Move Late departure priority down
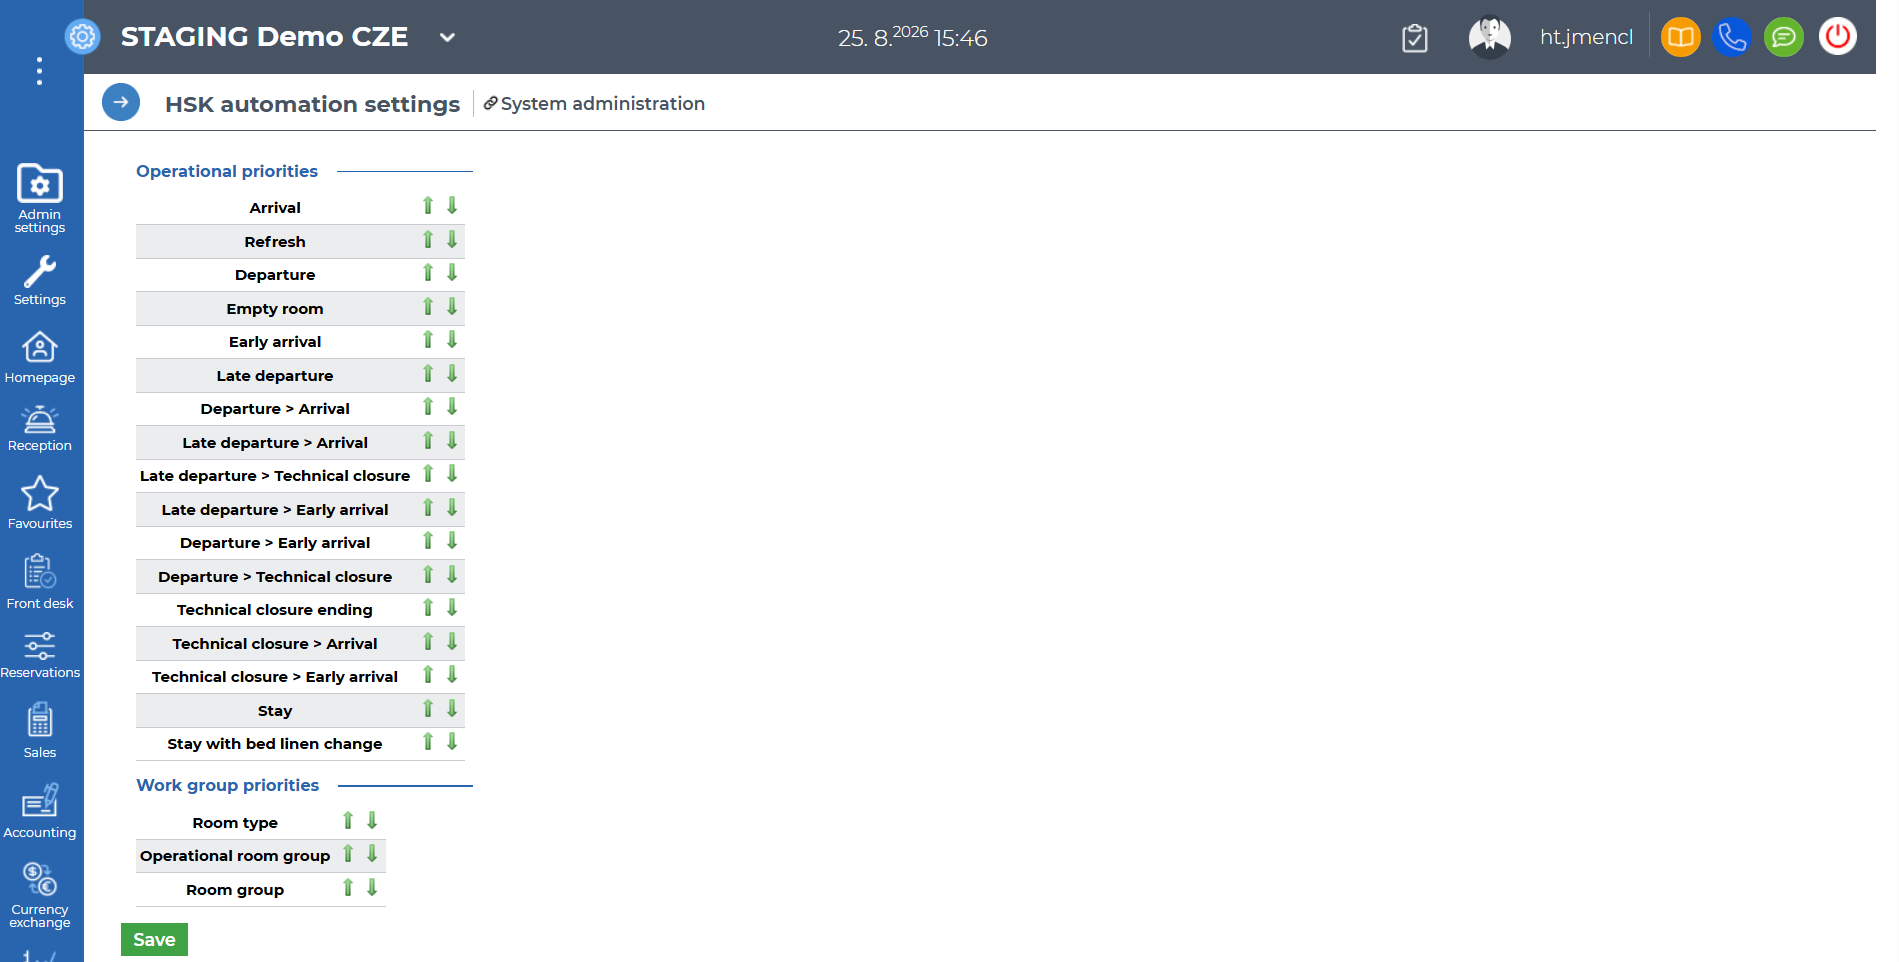1899x962 pixels. (x=452, y=374)
